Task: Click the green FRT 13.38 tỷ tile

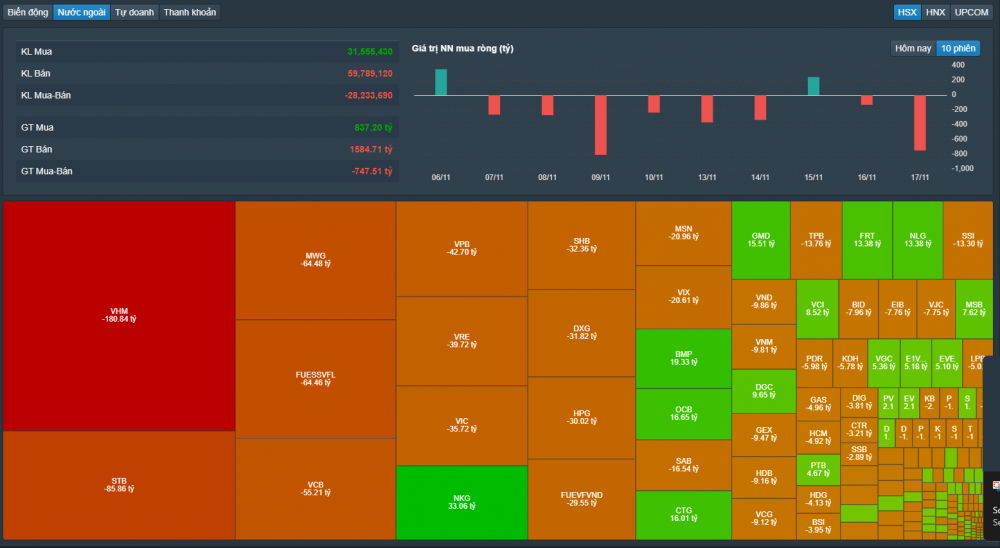Action: [867, 241]
